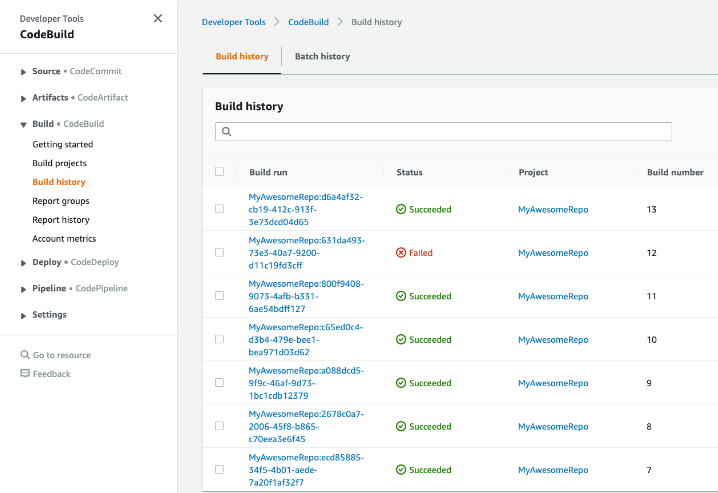Click the Succeeded check icon for build 9
The width and height of the screenshot is (718, 493).
click(401, 383)
